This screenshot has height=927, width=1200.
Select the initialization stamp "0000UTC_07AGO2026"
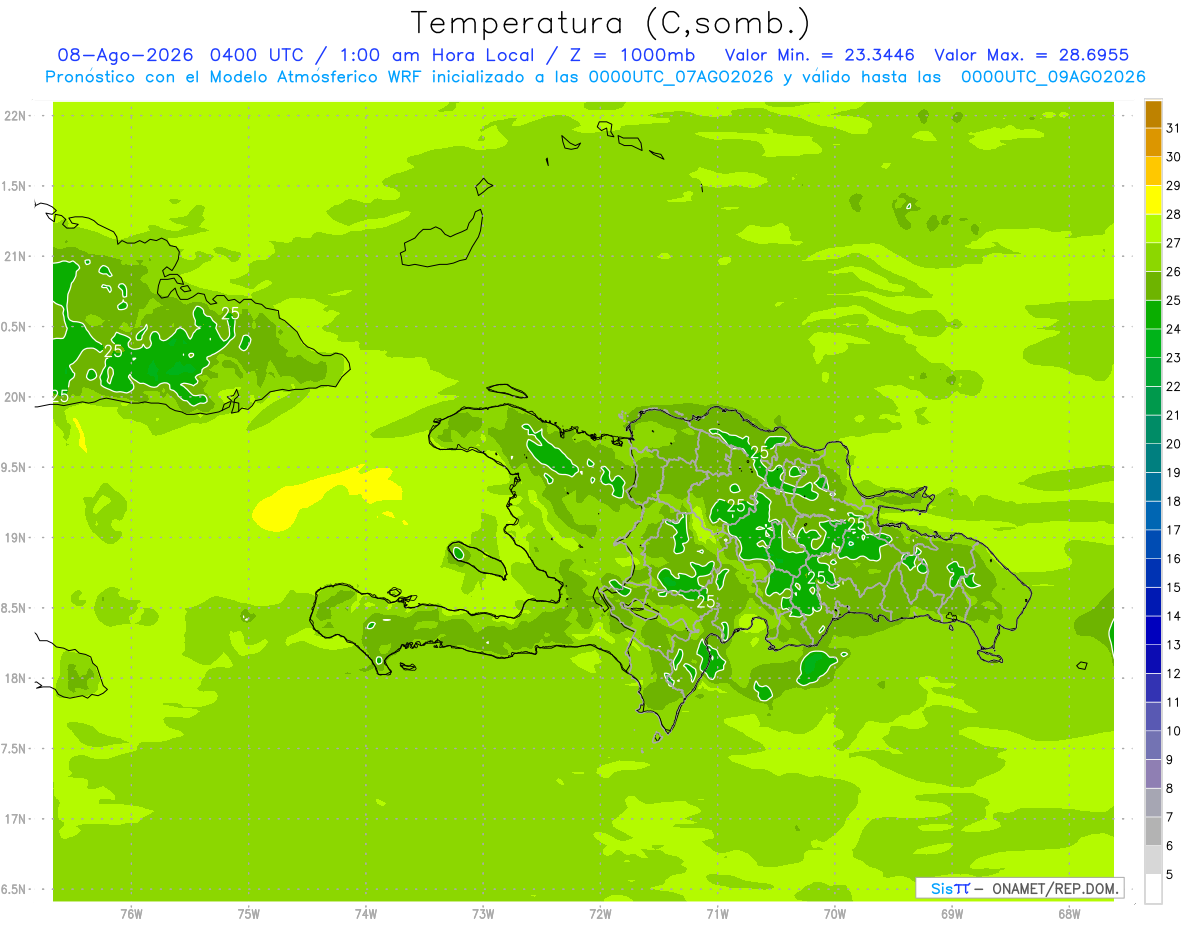[x=681, y=77]
